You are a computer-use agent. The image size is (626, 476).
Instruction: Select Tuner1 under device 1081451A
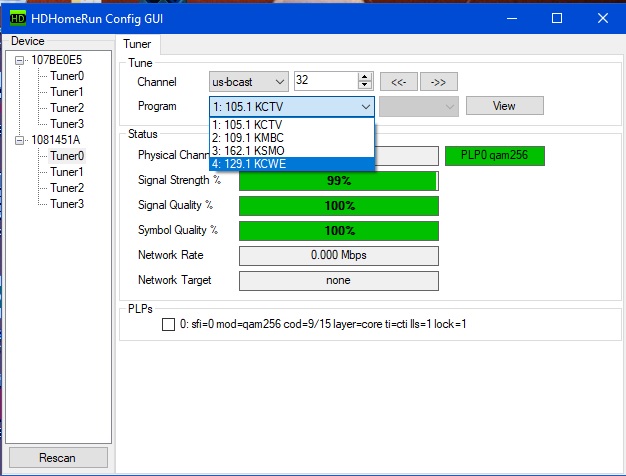67,172
